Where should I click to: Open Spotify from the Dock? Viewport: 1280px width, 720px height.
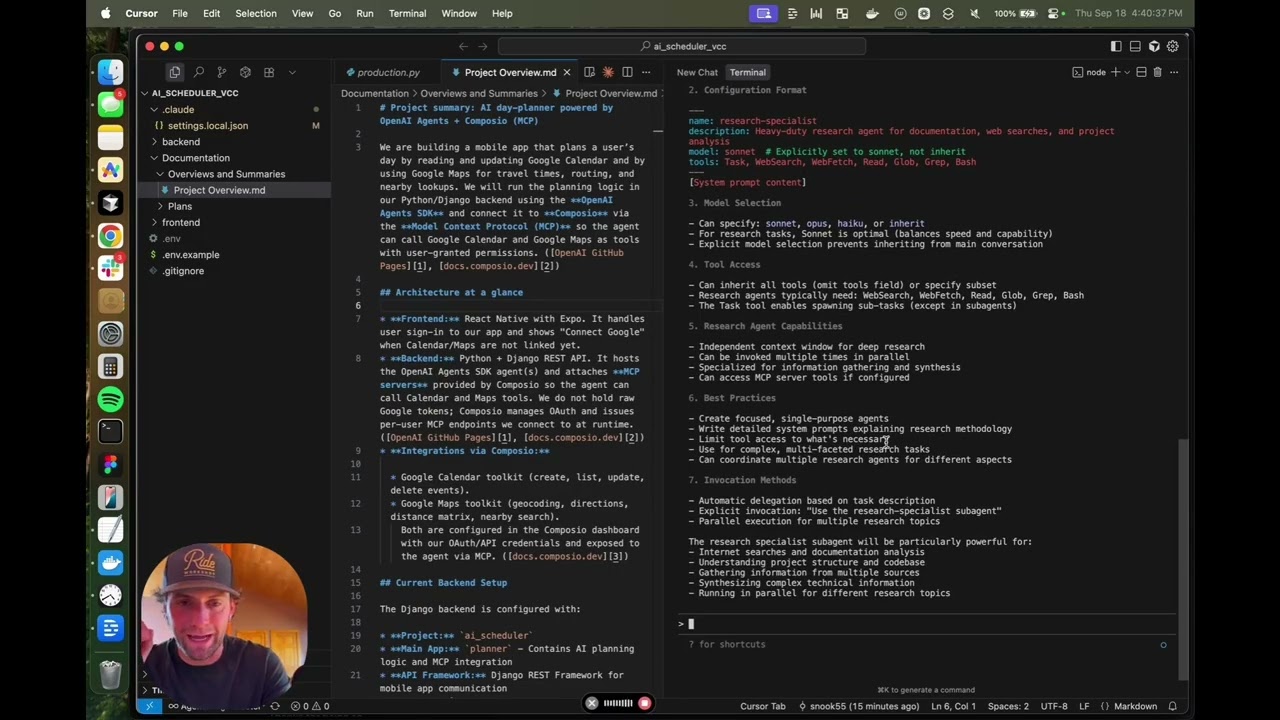click(x=111, y=399)
